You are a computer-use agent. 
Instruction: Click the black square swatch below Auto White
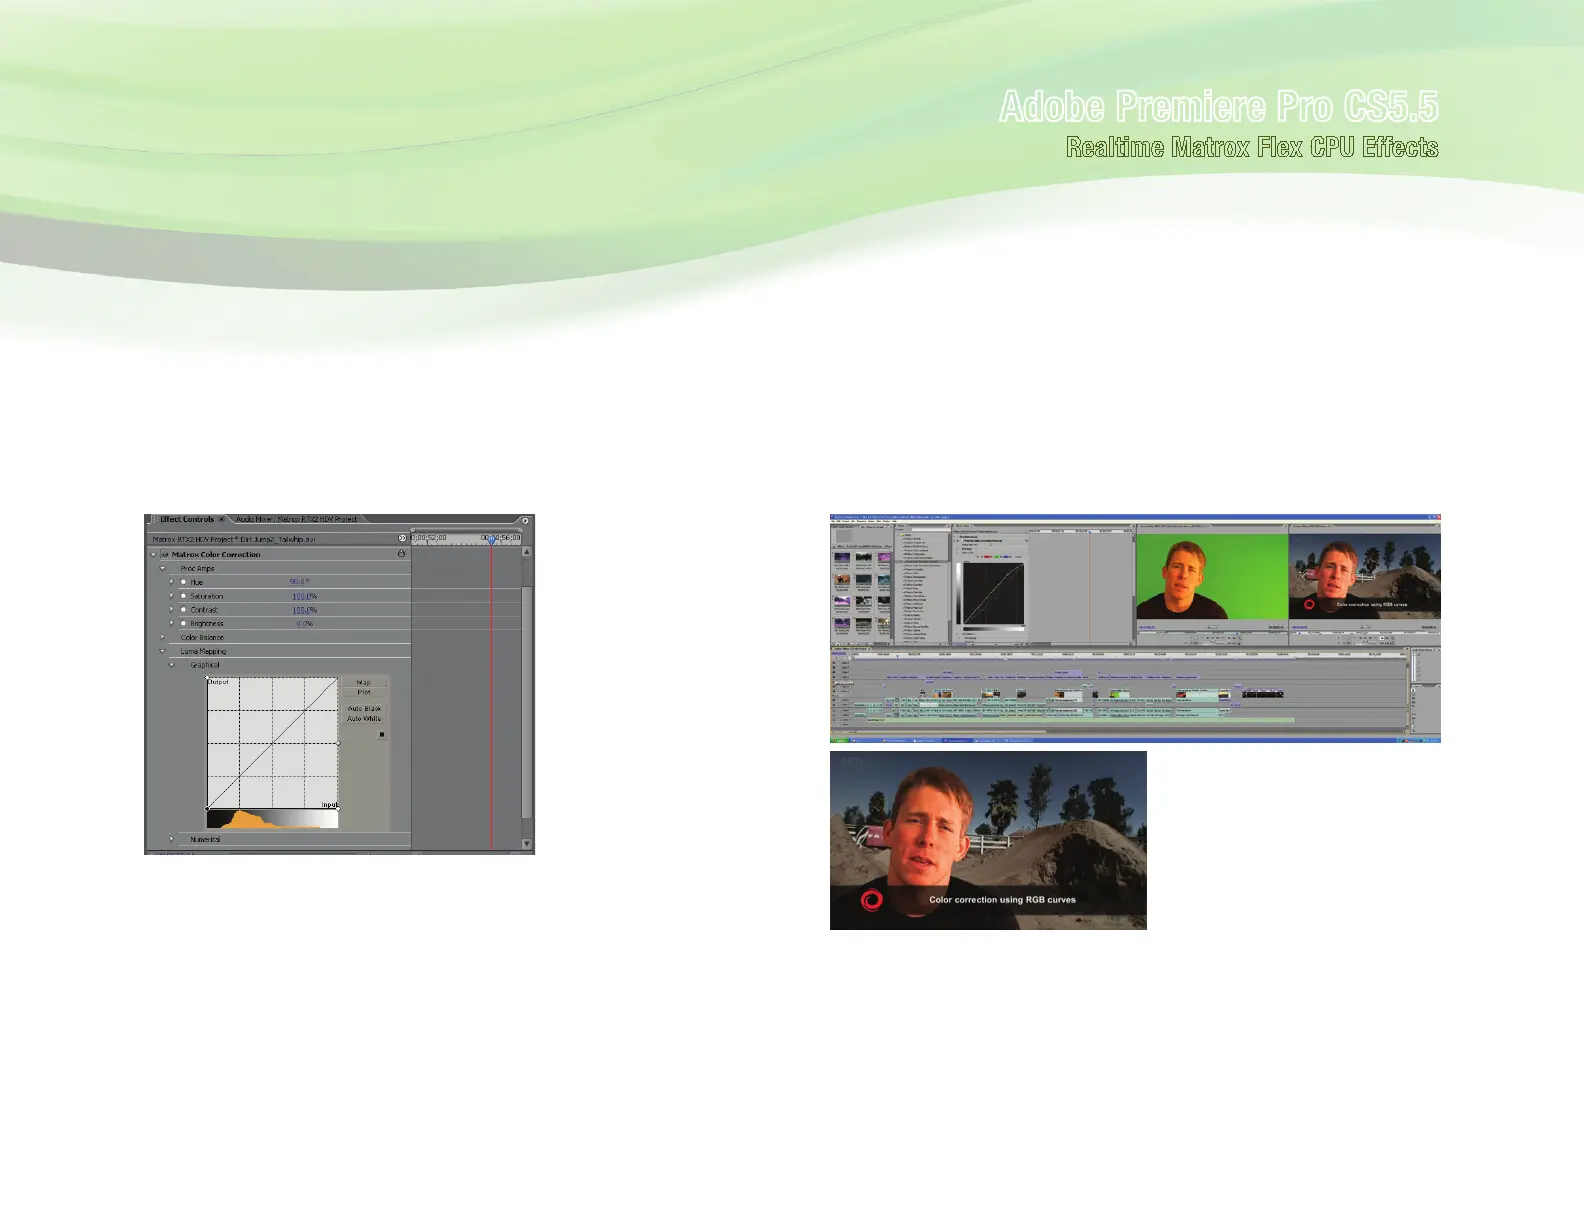(381, 734)
